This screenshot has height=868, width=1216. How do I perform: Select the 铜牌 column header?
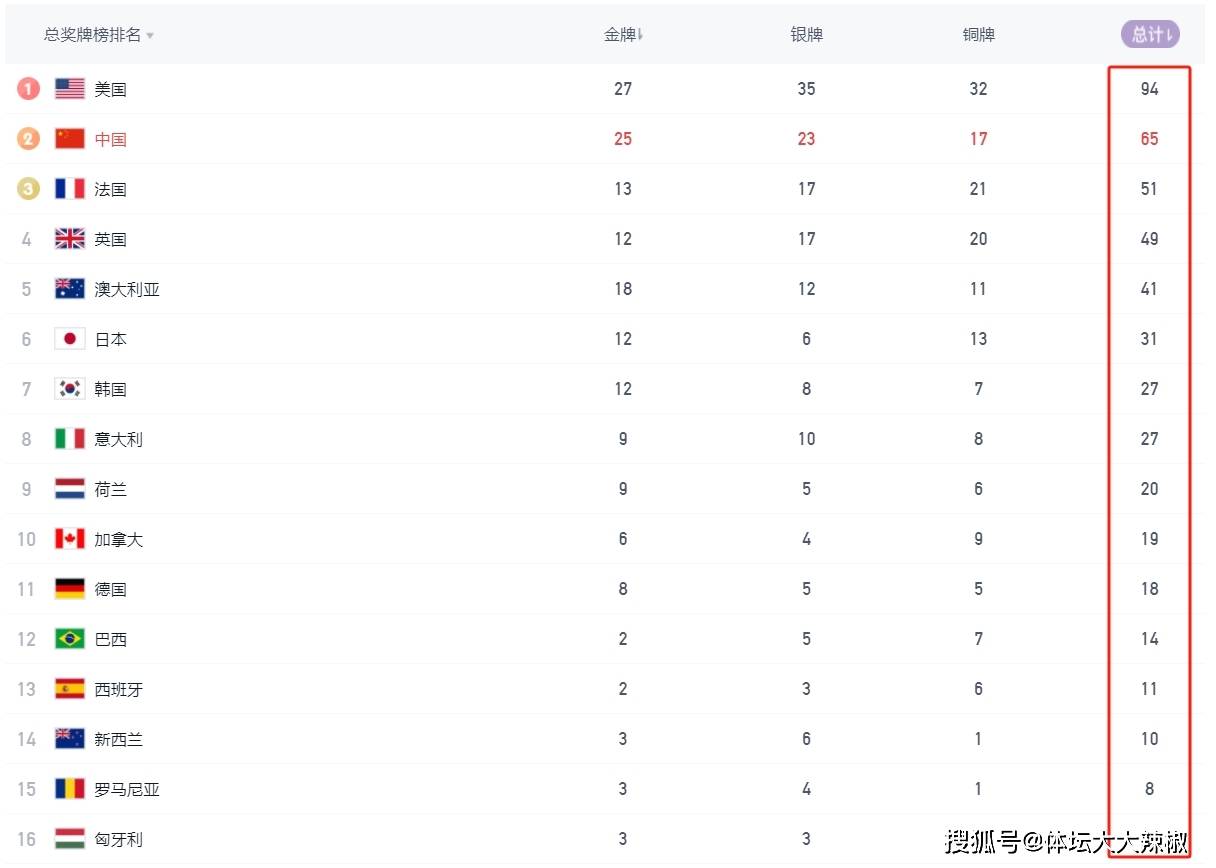click(x=978, y=35)
